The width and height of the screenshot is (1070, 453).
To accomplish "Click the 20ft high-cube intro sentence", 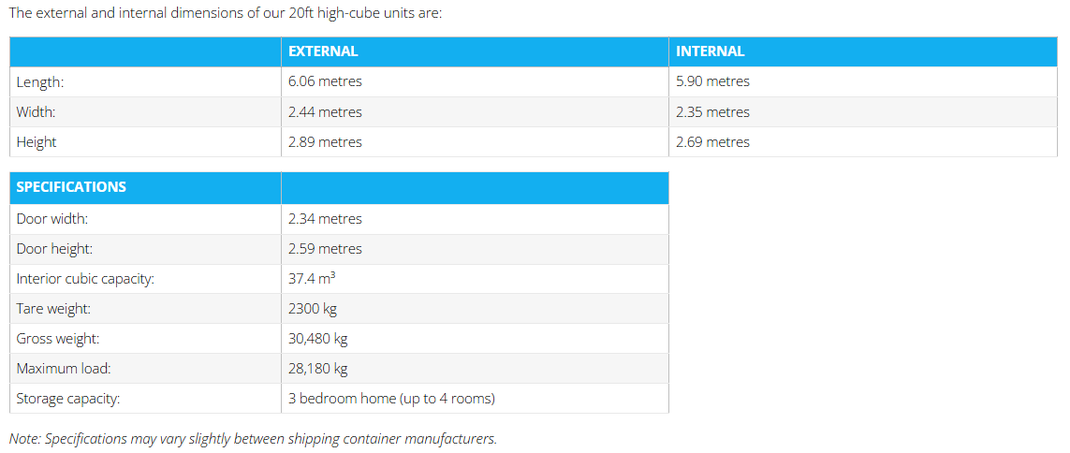I will pos(226,14).
